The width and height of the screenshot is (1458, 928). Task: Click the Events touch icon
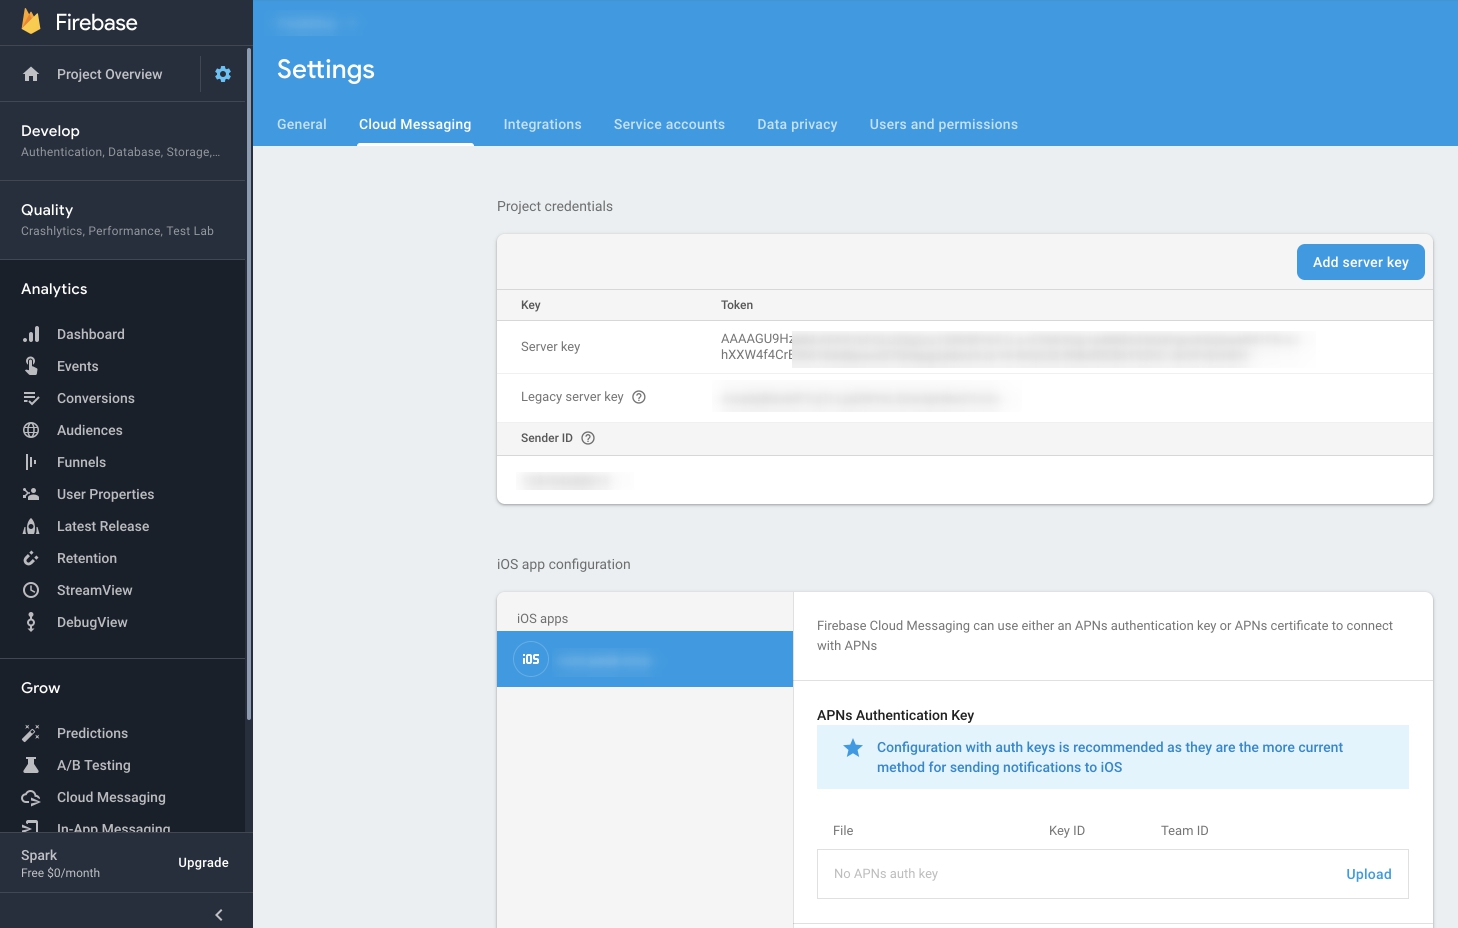[x=31, y=366]
